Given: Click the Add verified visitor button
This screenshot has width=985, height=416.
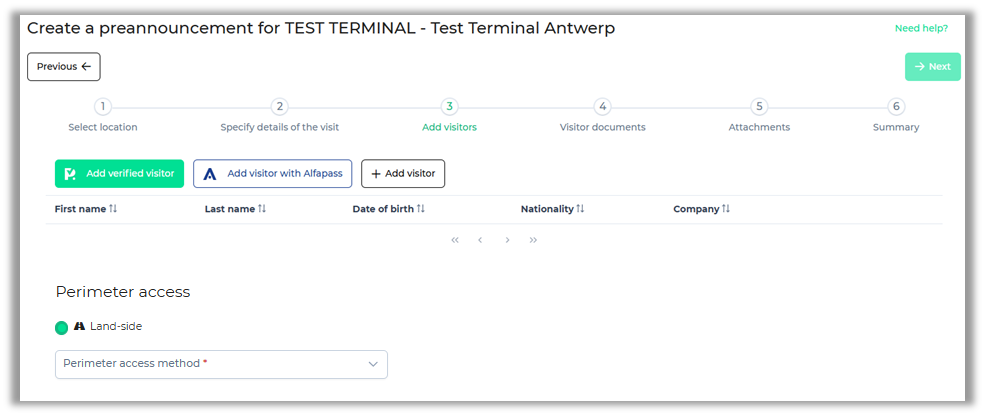Looking at the screenshot, I should [x=120, y=174].
